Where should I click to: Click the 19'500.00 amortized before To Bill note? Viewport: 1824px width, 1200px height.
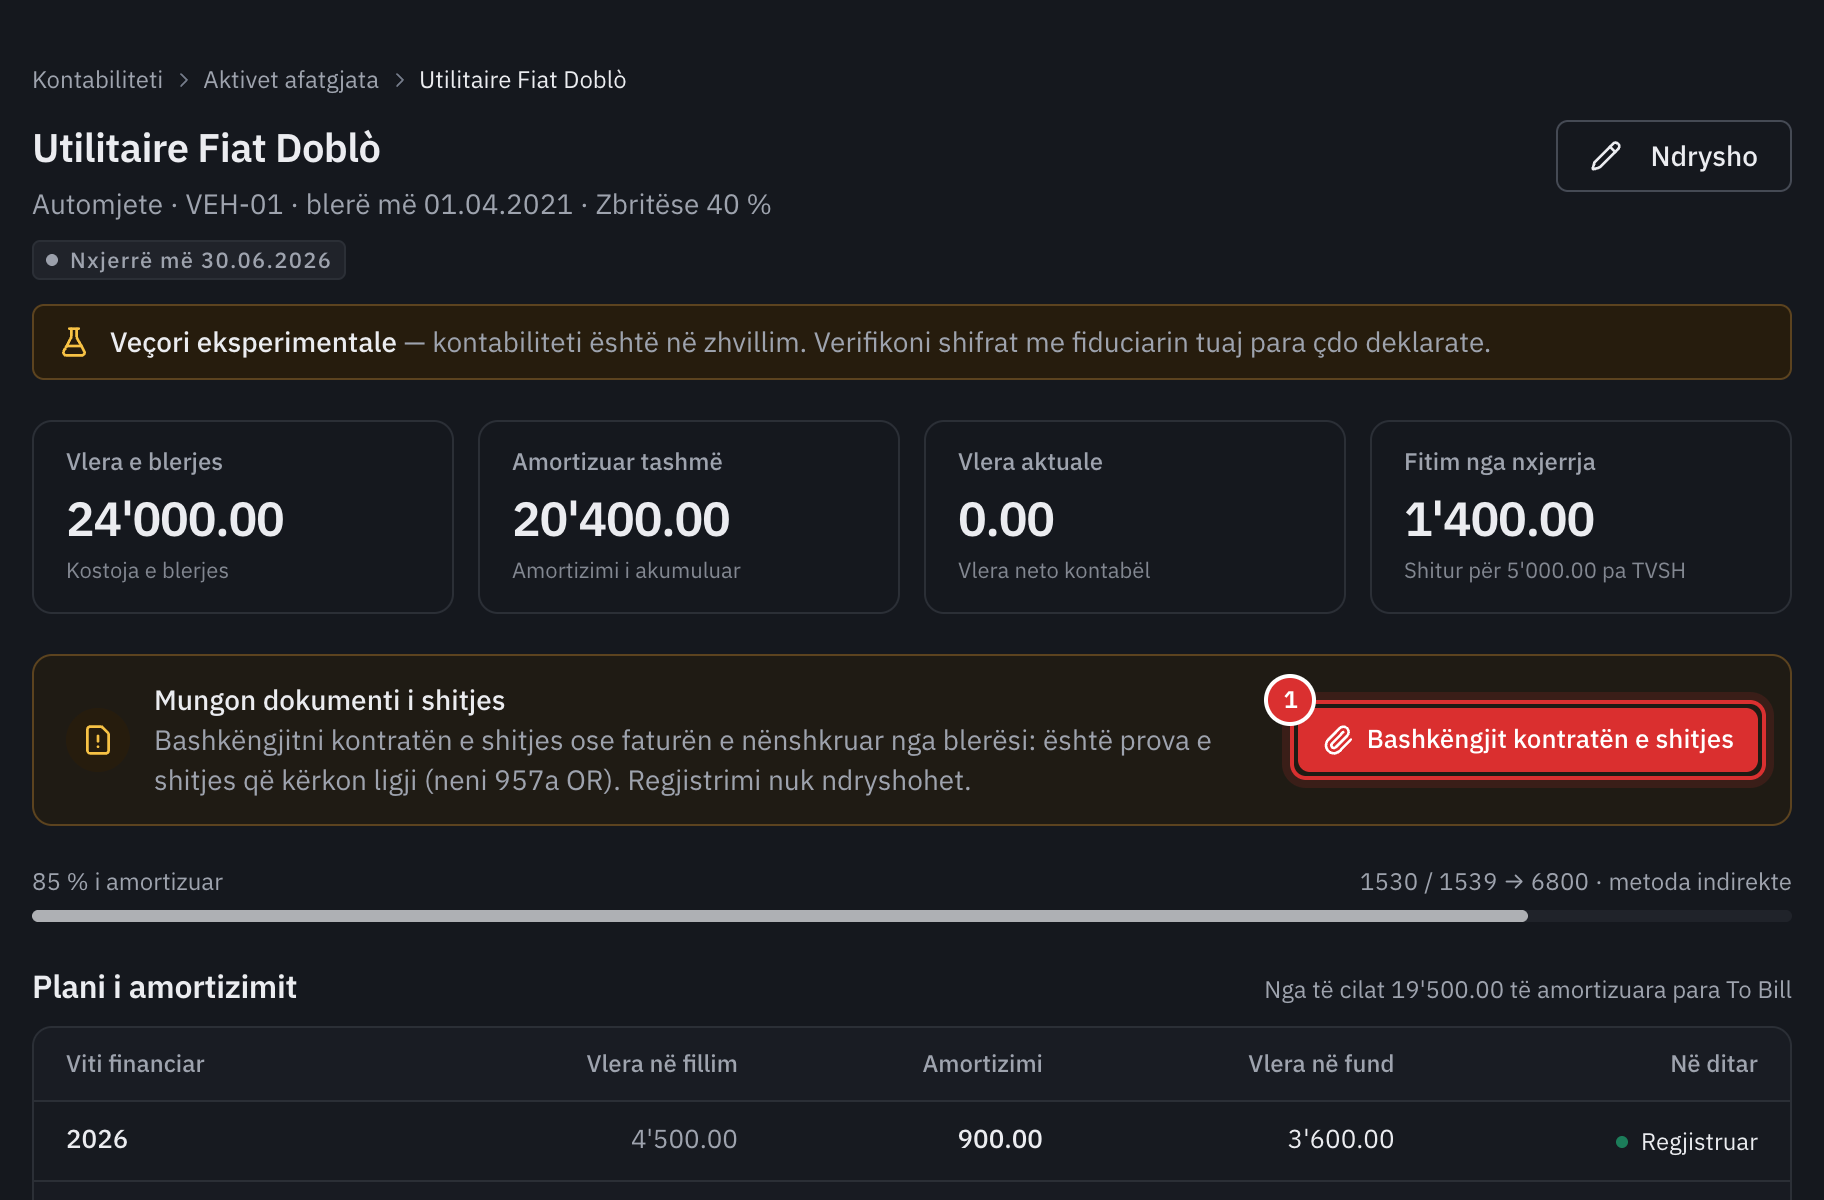[1528, 990]
